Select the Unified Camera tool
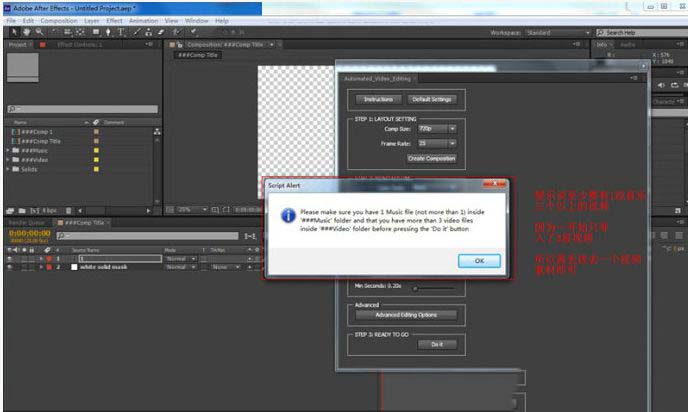 click(68, 32)
